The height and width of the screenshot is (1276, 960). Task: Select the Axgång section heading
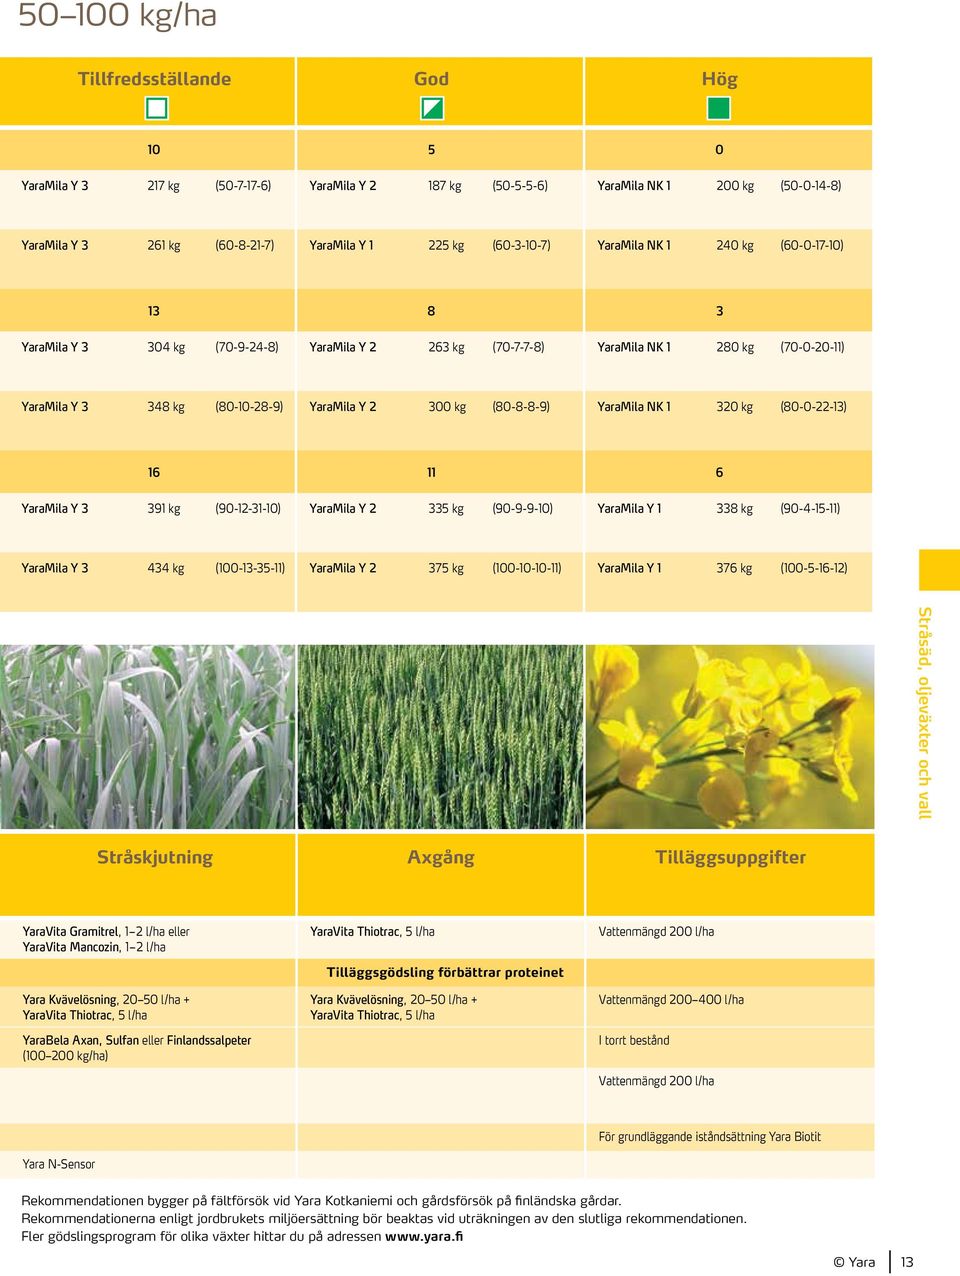coord(441,857)
